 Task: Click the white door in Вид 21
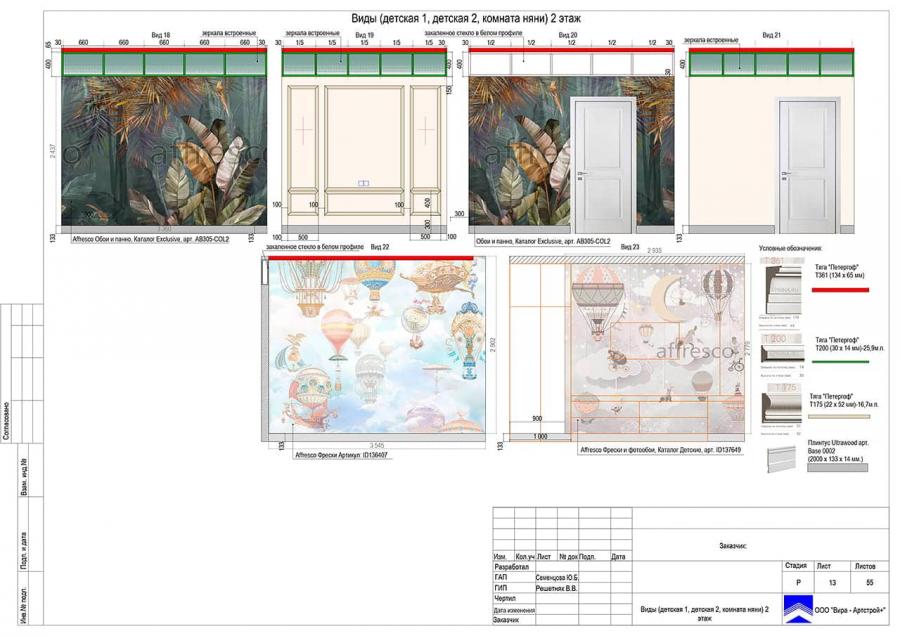803,166
